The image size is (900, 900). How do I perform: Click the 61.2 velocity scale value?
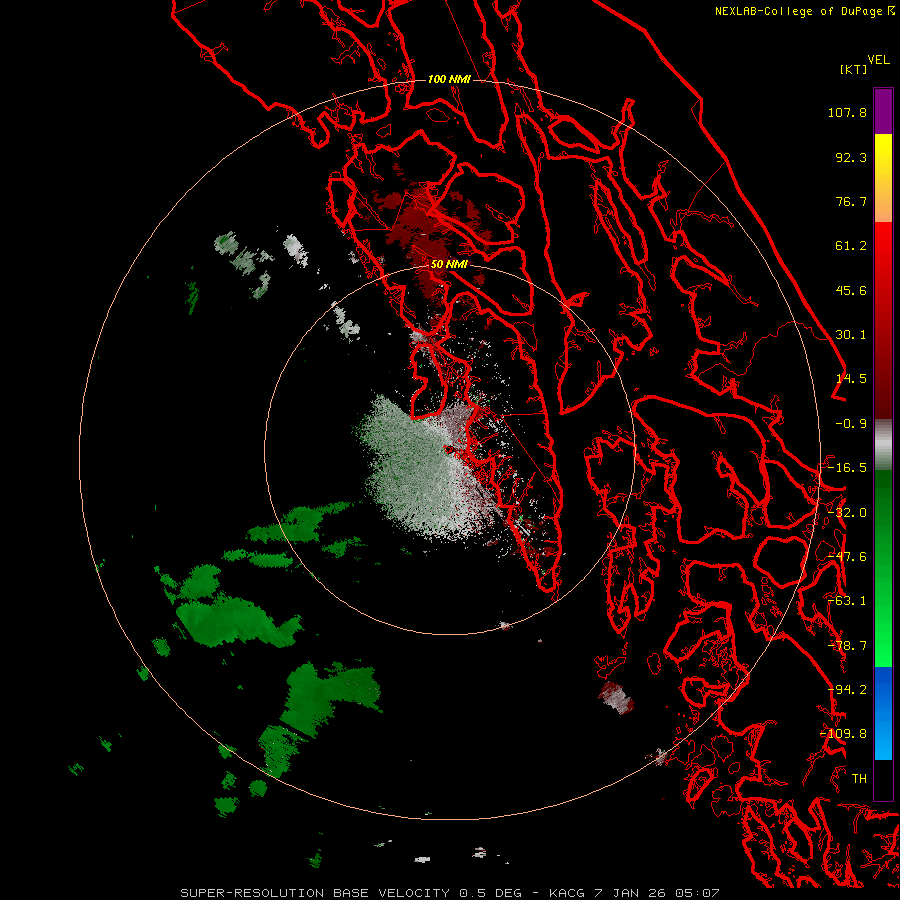coord(851,246)
